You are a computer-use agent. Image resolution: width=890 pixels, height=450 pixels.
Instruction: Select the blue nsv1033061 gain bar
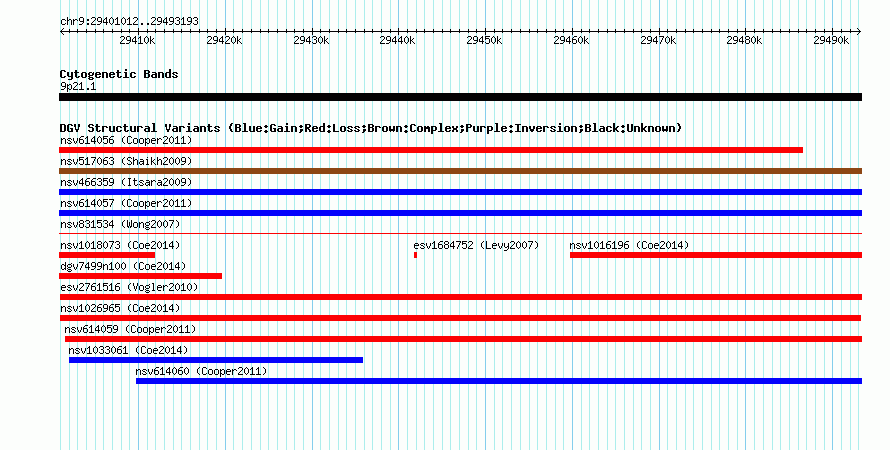click(x=216, y=360)
